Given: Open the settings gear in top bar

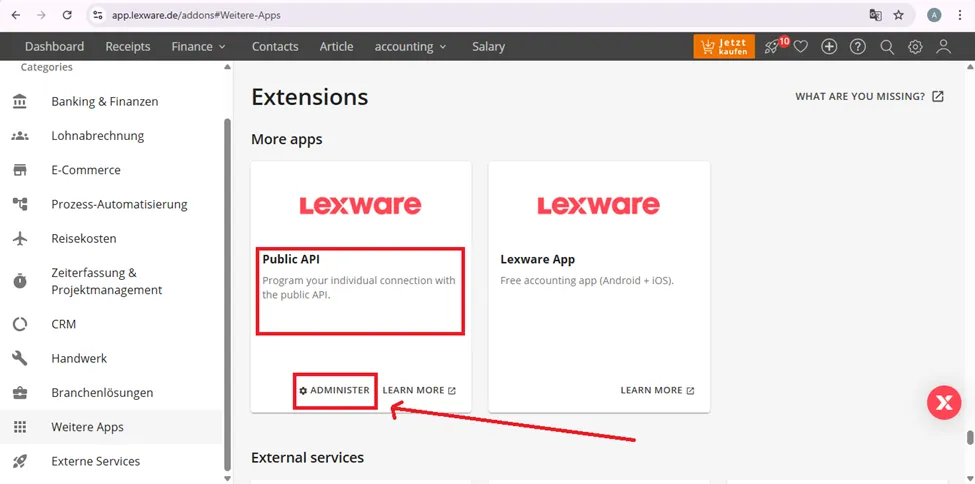Looking at the screenshot, I should (x=915, y=47).
